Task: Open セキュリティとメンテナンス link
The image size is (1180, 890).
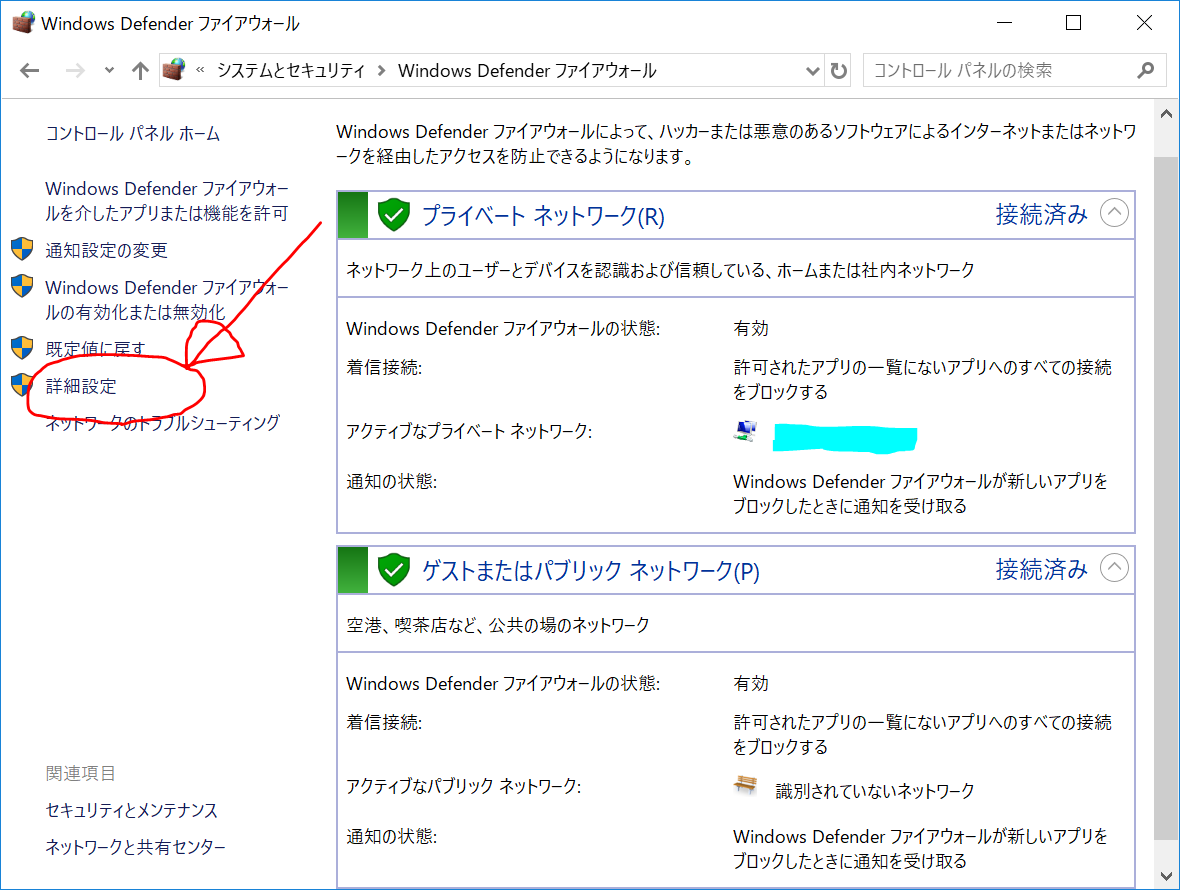Action: click(132, 810)
